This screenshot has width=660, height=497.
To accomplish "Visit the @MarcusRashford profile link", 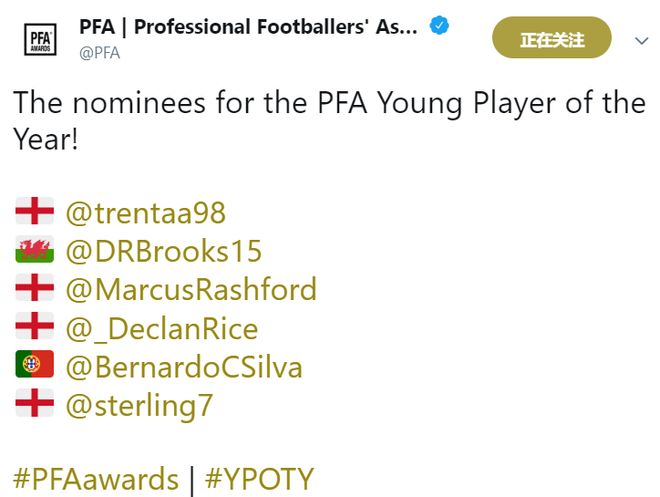I will pyautogui.click(x=191, y=290).
